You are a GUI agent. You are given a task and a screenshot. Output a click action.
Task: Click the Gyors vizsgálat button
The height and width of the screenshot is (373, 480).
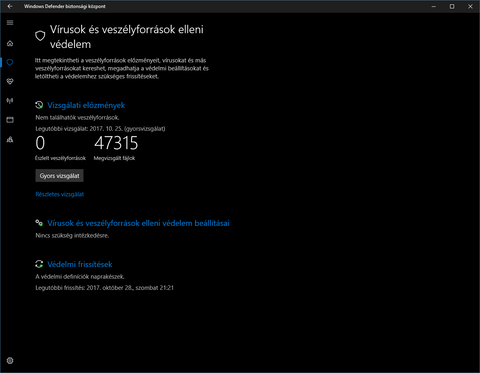(59, 176)
